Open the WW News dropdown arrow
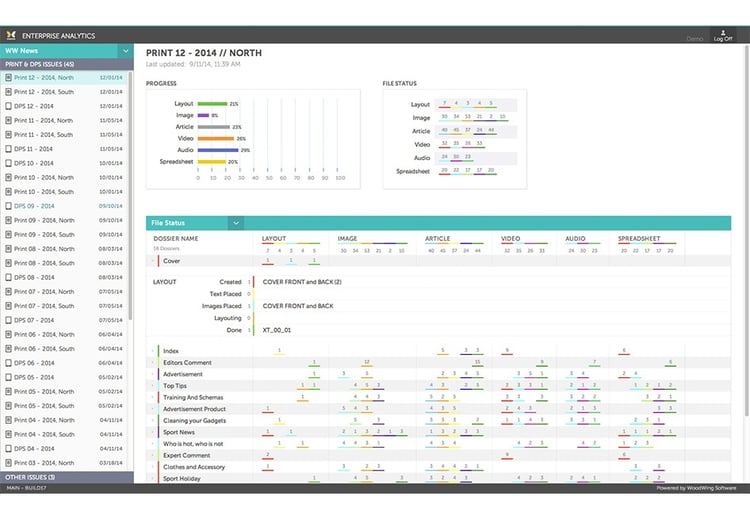Viewport: 750px width, 519px height. (125, 50)
